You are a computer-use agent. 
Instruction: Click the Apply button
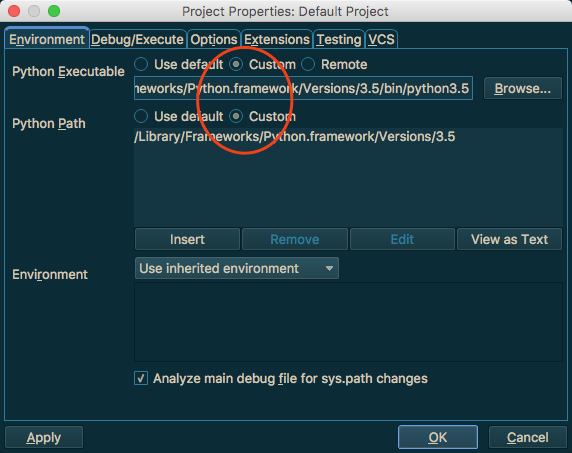44,437
